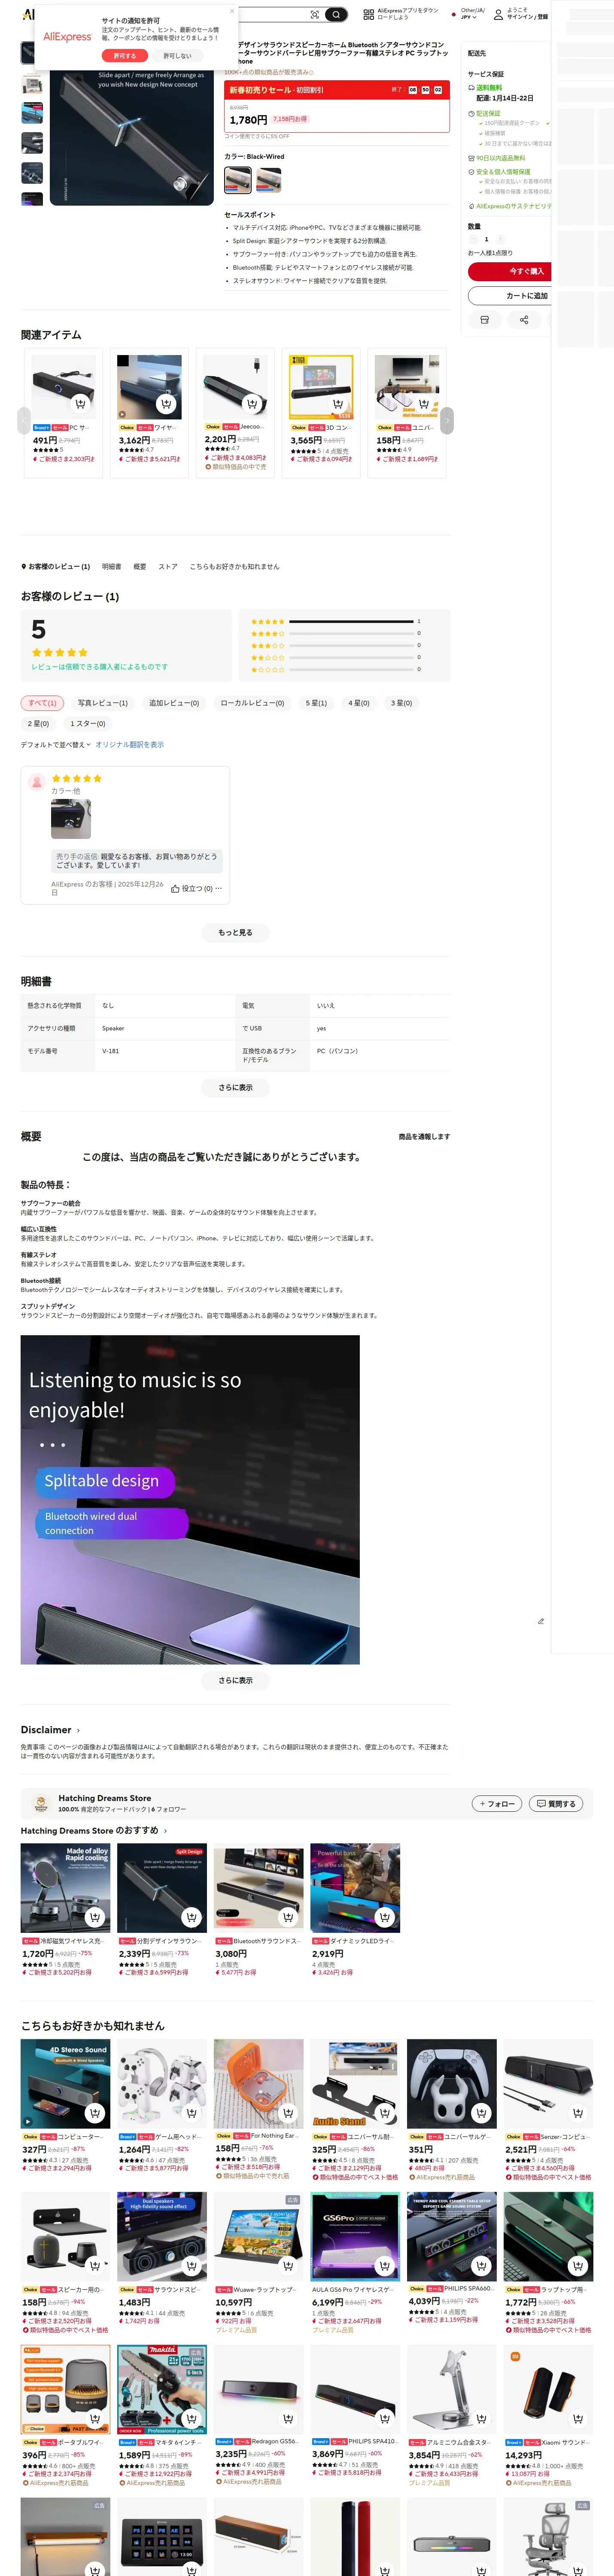Select the second color variant swatch
The image size is (614, 2576).
[269, 180]
